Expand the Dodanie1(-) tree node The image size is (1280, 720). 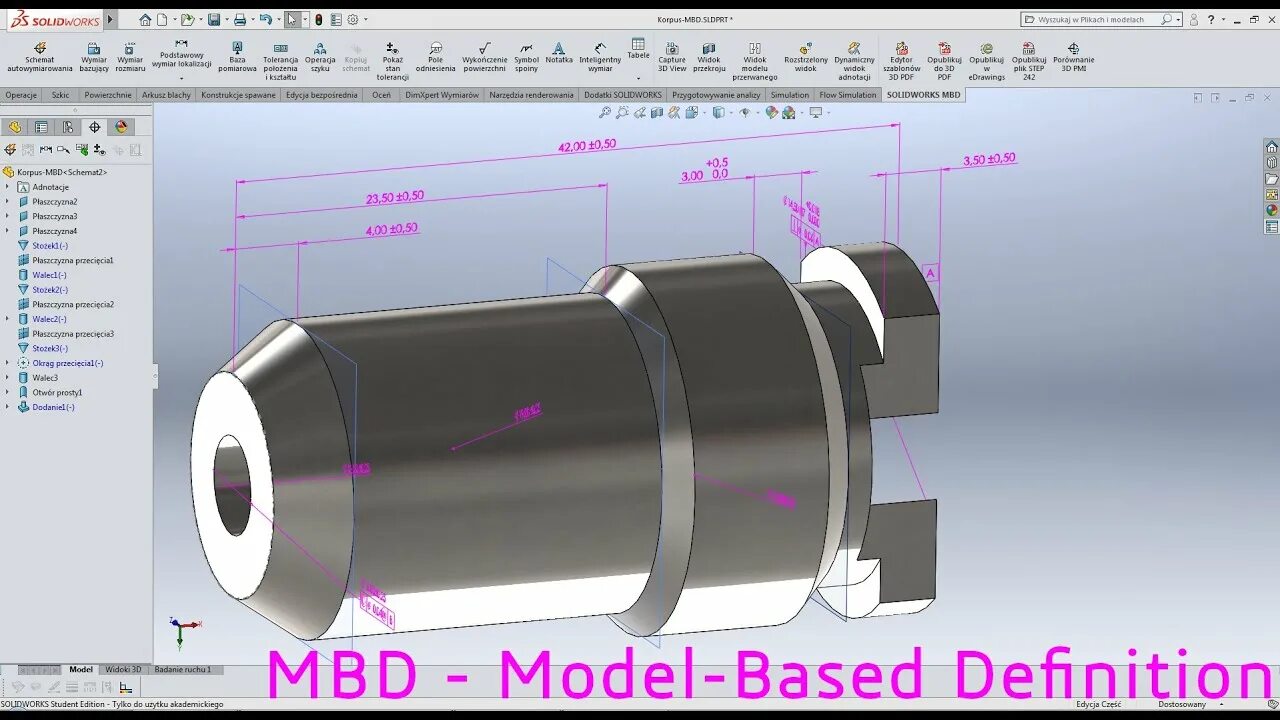pyautogui.click(x=7, y=407)
